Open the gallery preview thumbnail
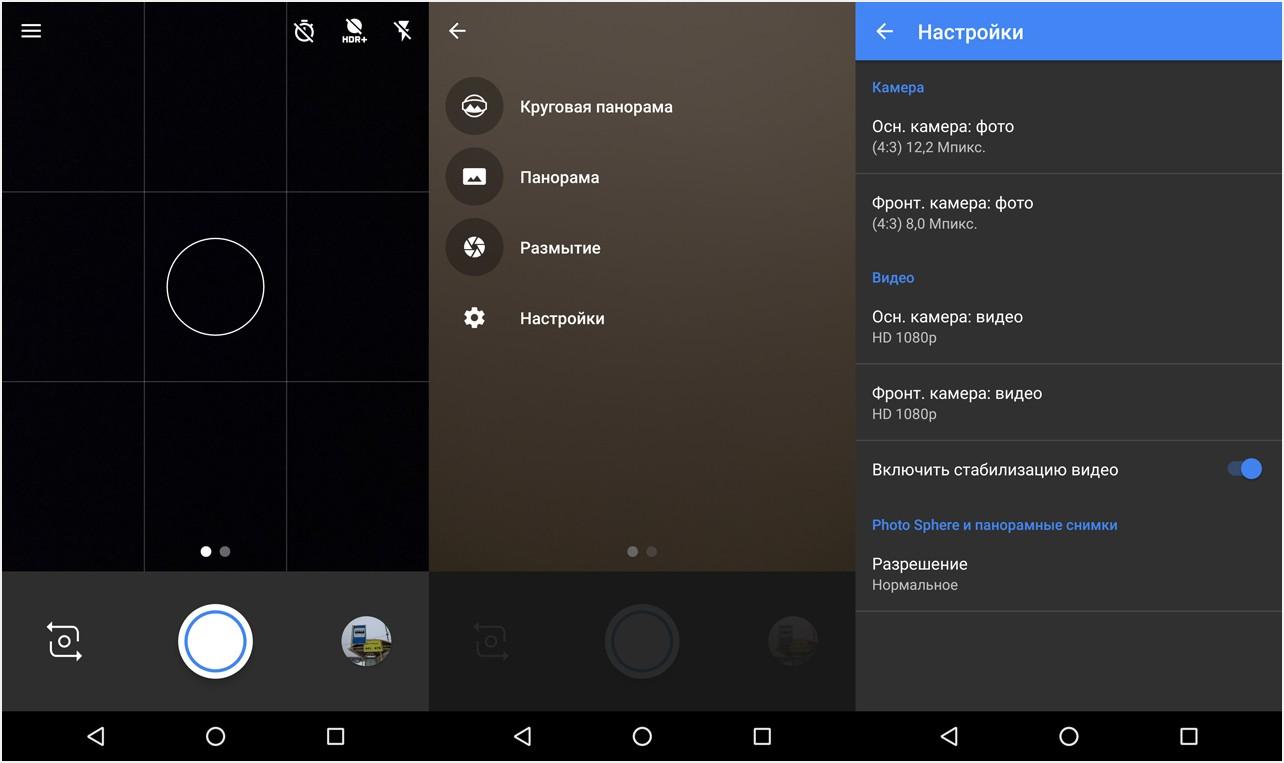This screenshot has height=763, width=1284. [366, 641]
